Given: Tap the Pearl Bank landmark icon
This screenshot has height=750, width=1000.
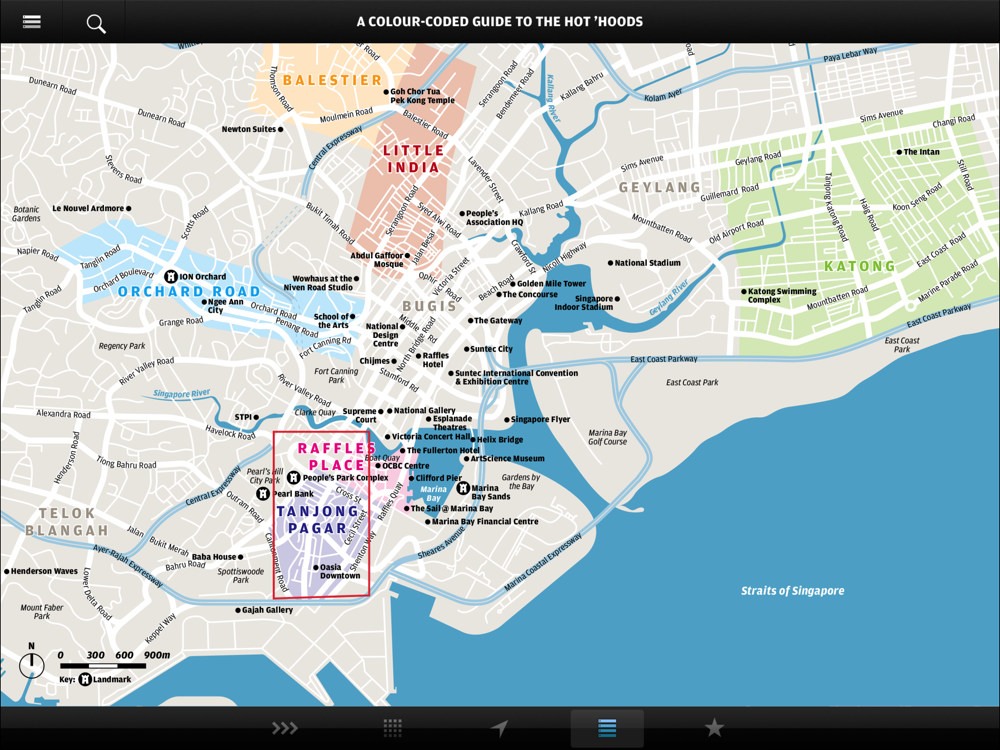Looking at the screenshot, I should (x=262, y=494).
